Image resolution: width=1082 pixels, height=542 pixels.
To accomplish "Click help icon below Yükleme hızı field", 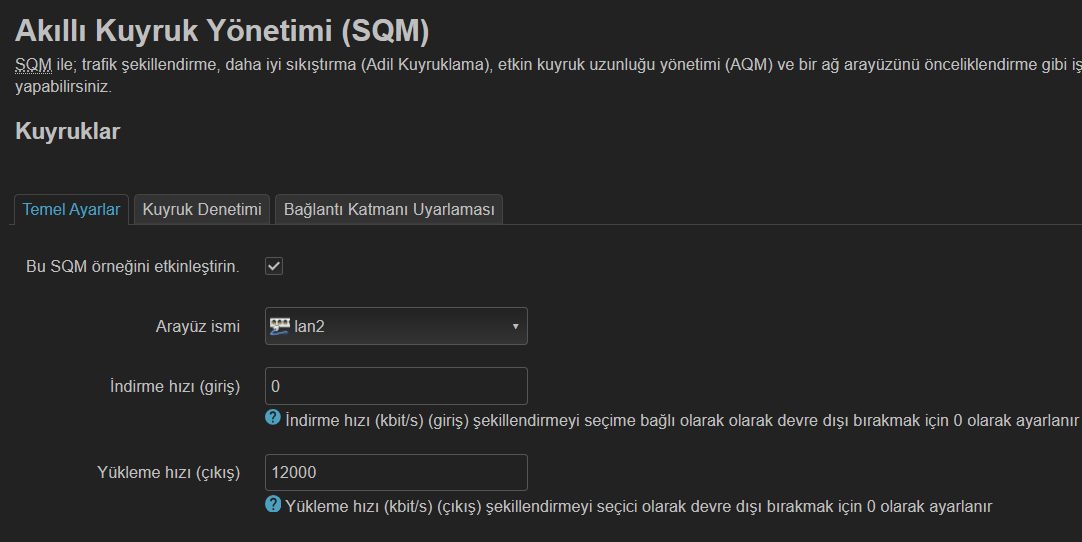I will 273,503.
